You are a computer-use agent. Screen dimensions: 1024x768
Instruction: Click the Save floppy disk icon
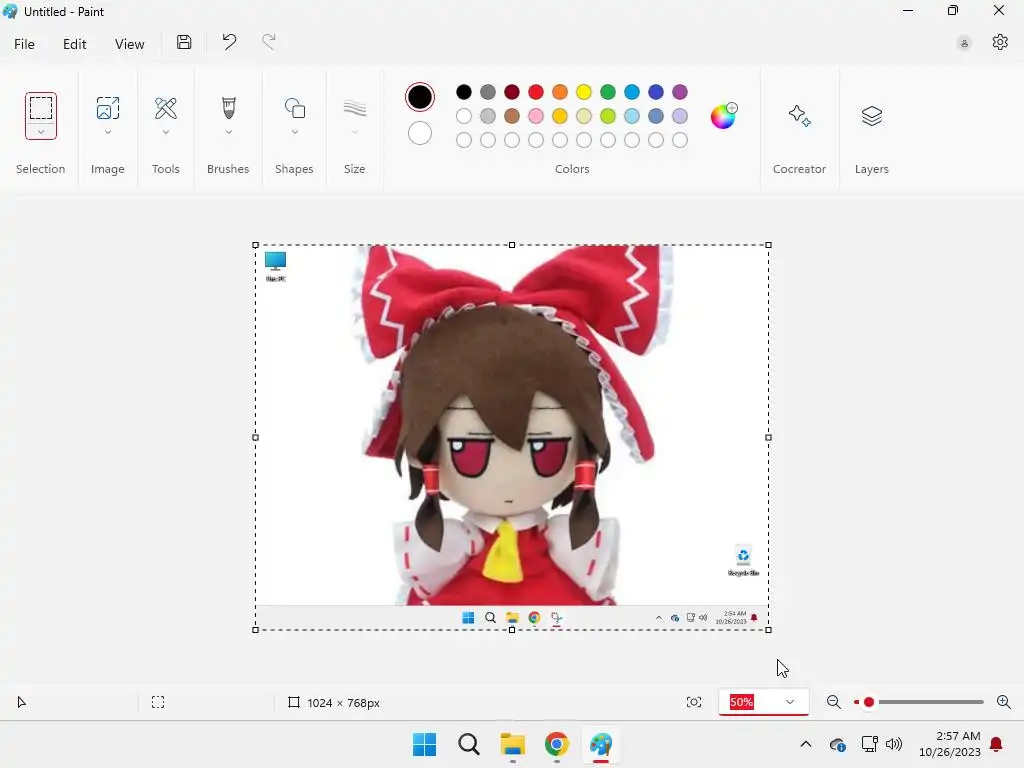184,42
